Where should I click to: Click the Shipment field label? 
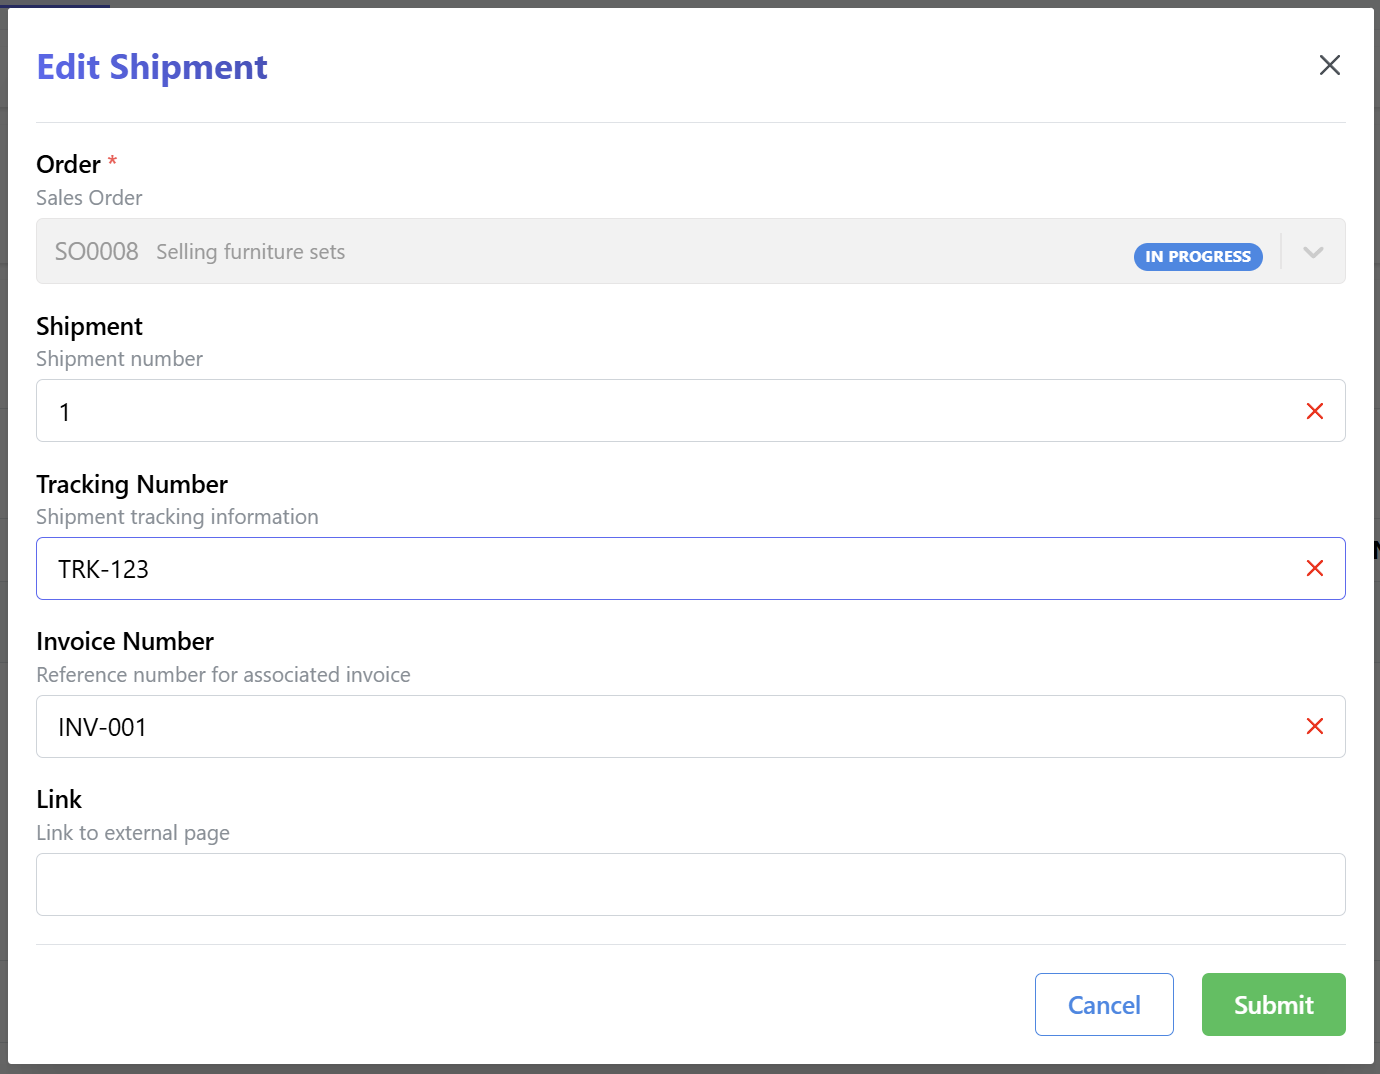pos(89,327)
